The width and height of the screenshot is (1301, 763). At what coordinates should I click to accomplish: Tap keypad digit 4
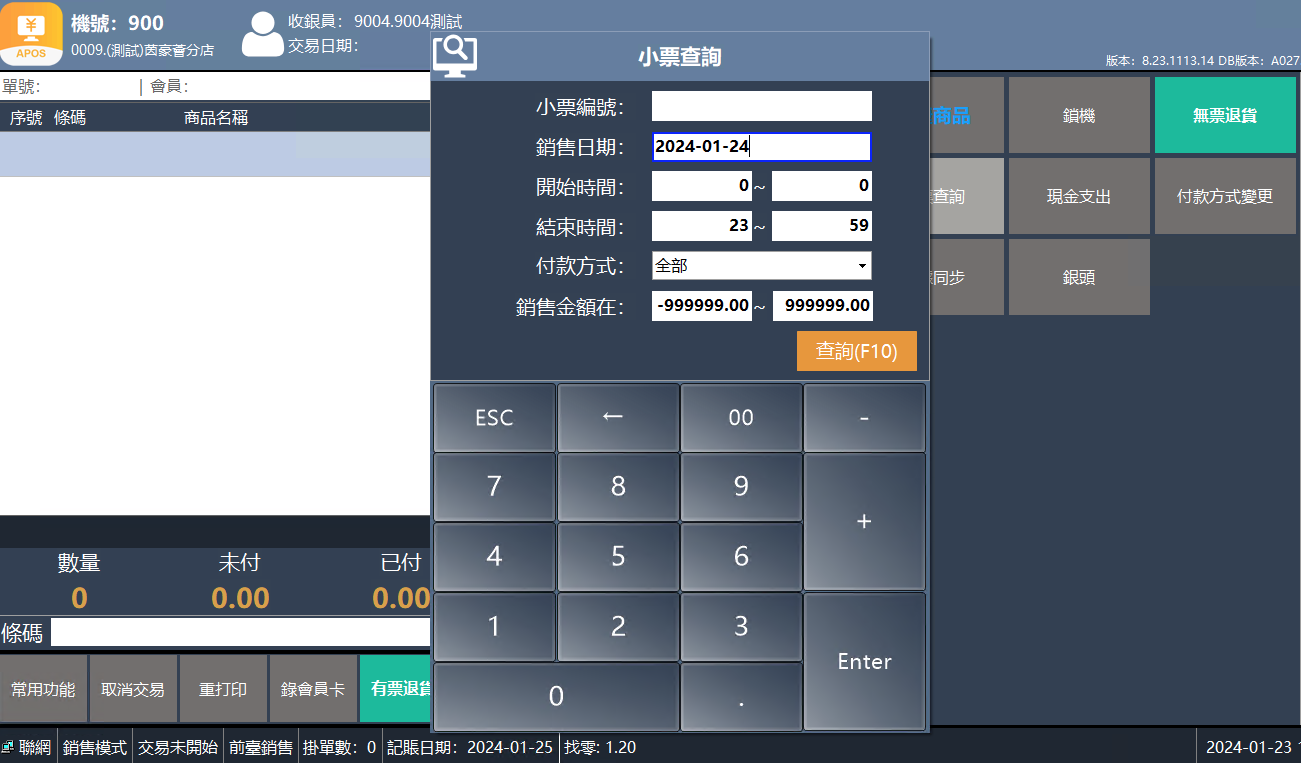pos(494,557)
